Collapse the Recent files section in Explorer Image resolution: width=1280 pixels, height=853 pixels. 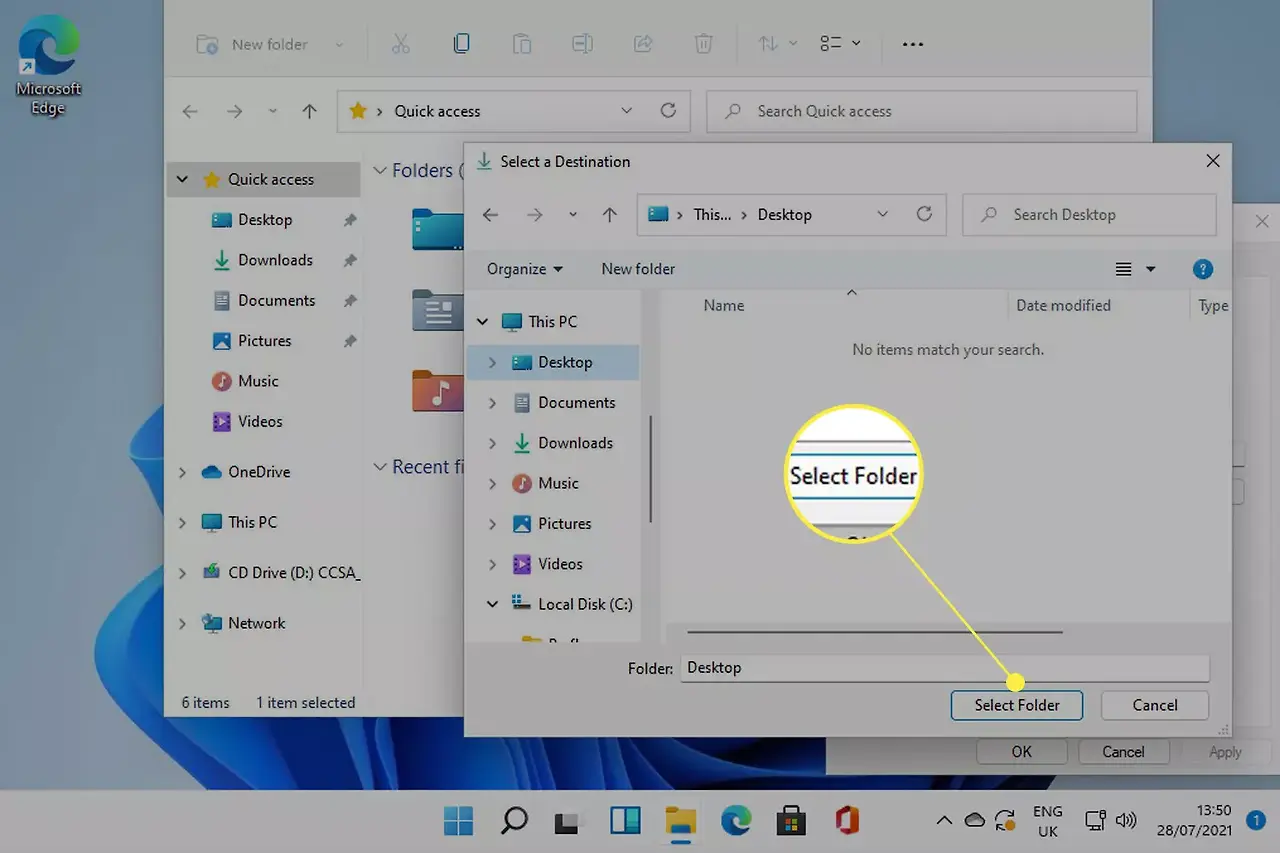click(x=380, y=467)
